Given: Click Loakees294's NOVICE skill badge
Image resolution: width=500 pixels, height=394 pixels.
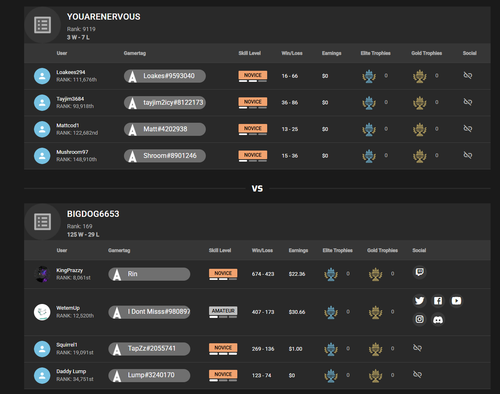Looking at the screenshot, I should pos(253,75).
